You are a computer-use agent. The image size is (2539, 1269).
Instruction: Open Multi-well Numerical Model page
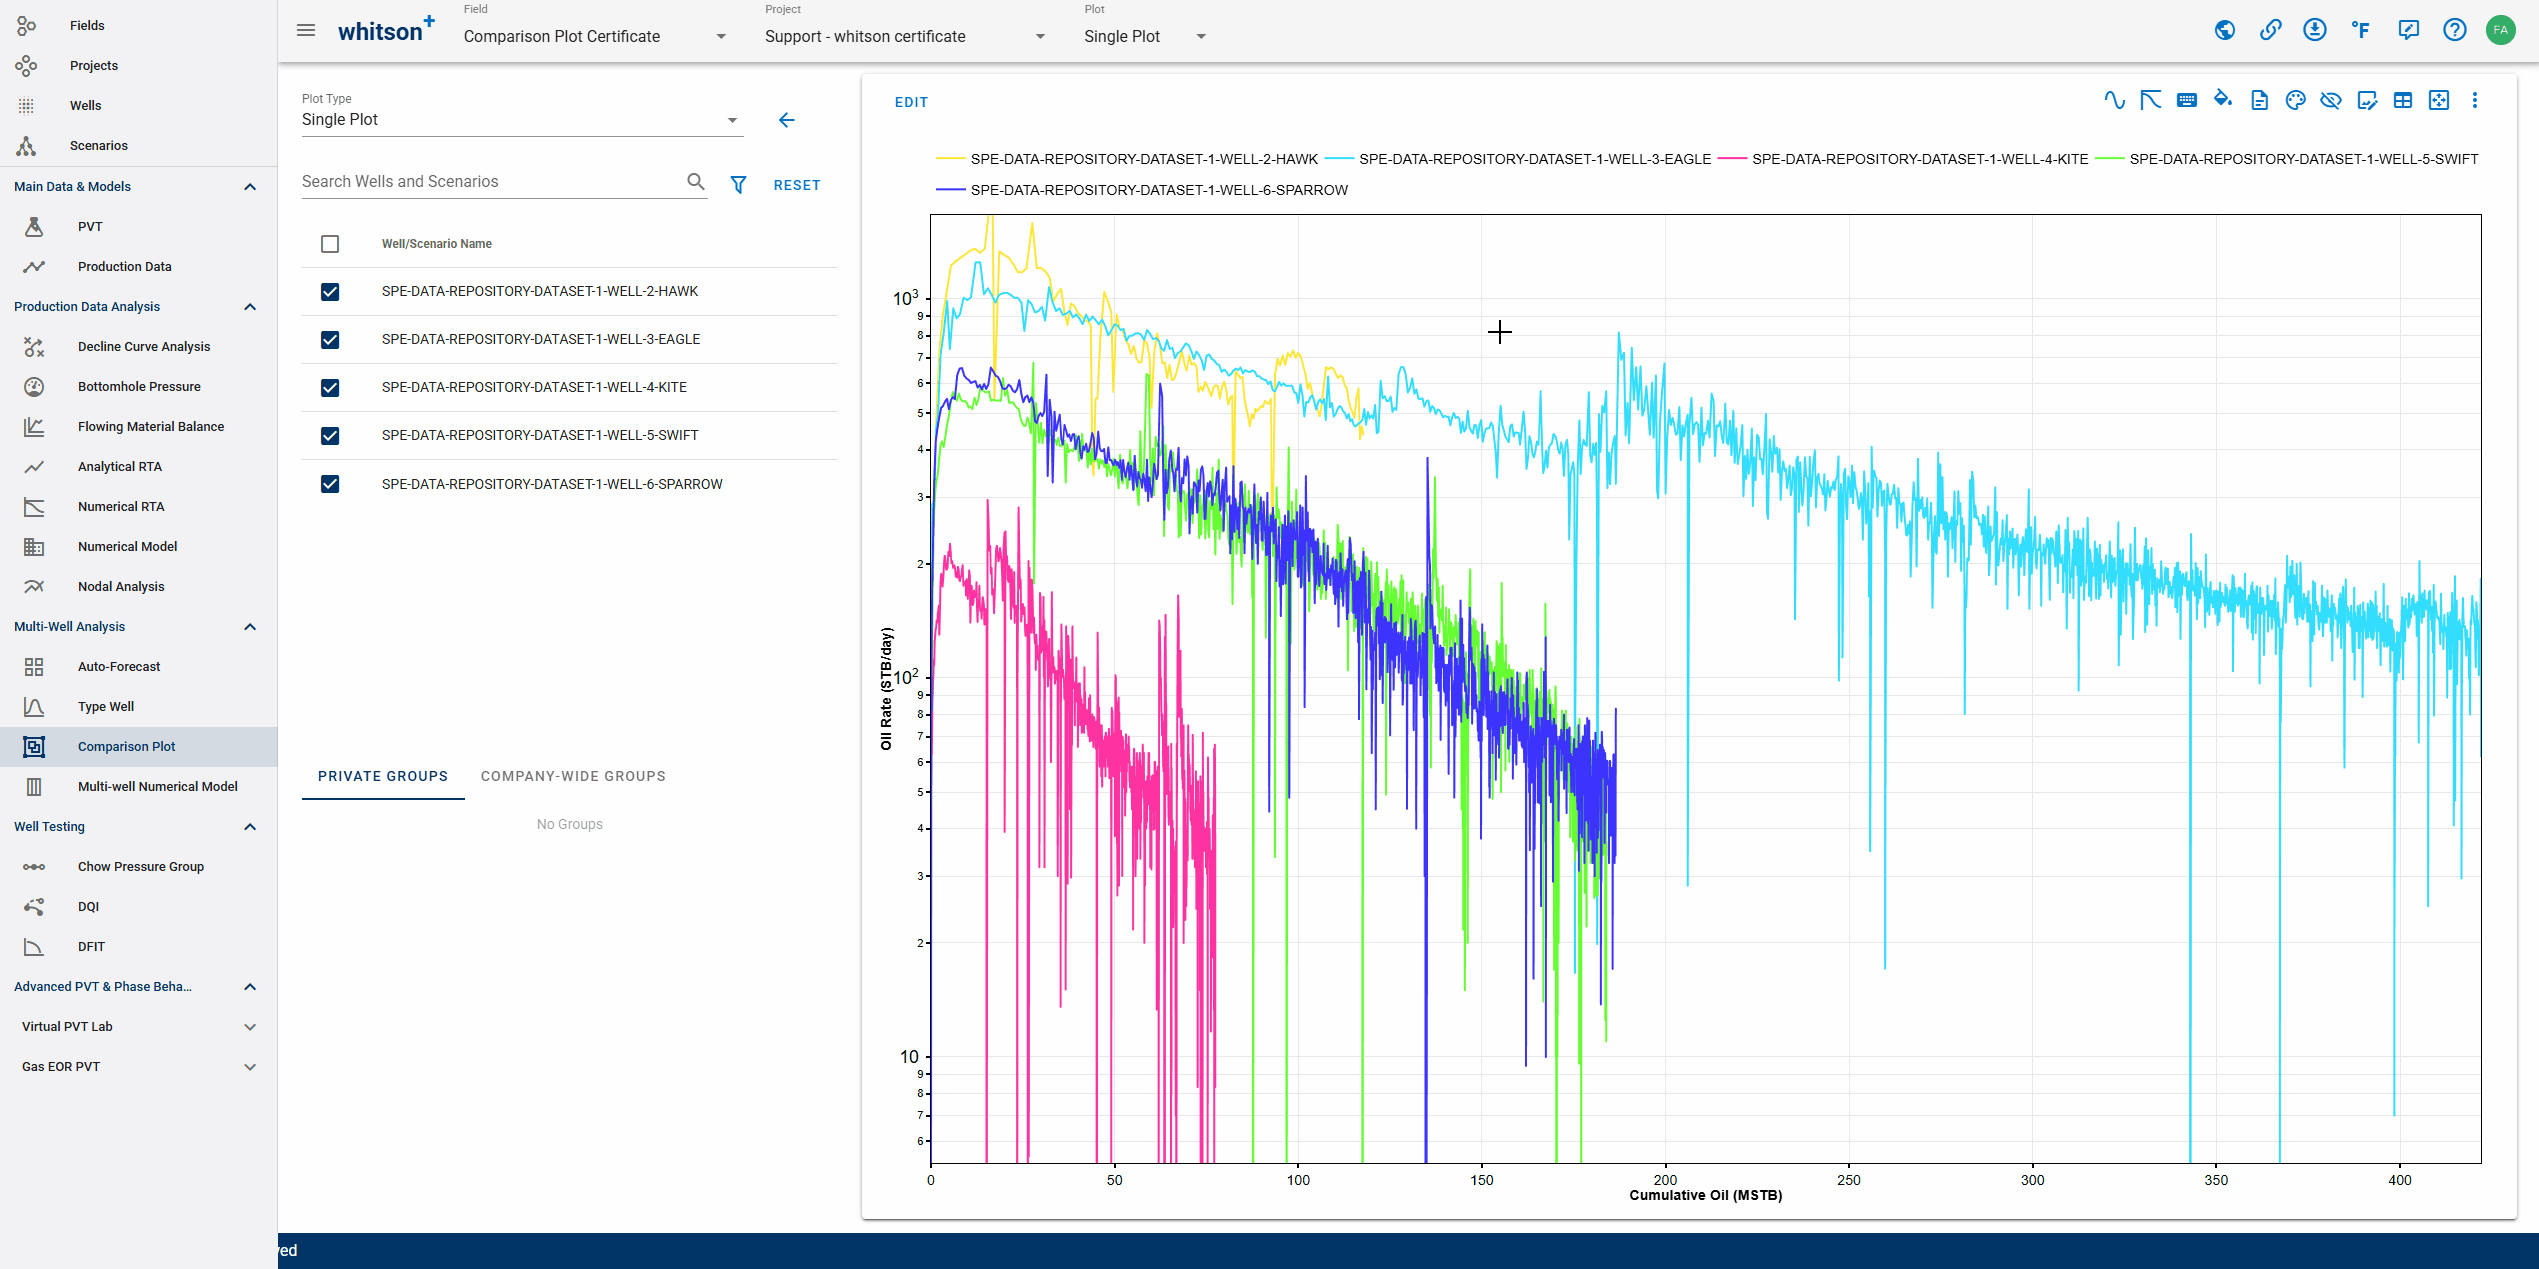138,786
